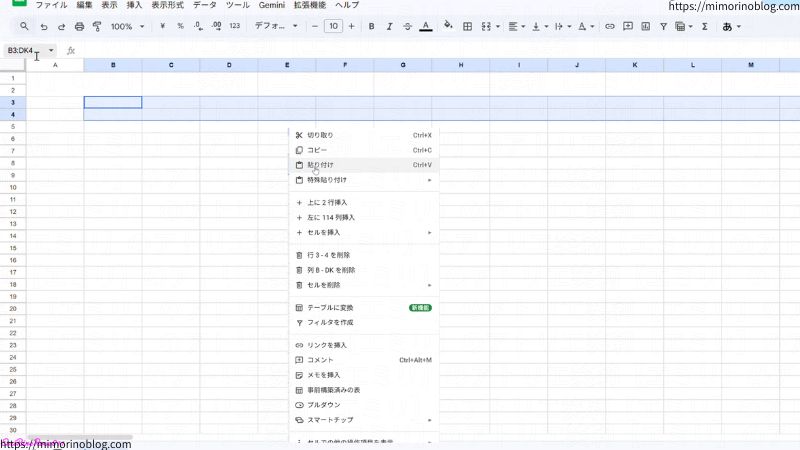Image resolution: width=800 pixels, height=450 pixels.
Task: Click the font size field showing 10
Action: pyautogui.click(x=333, y=26)
